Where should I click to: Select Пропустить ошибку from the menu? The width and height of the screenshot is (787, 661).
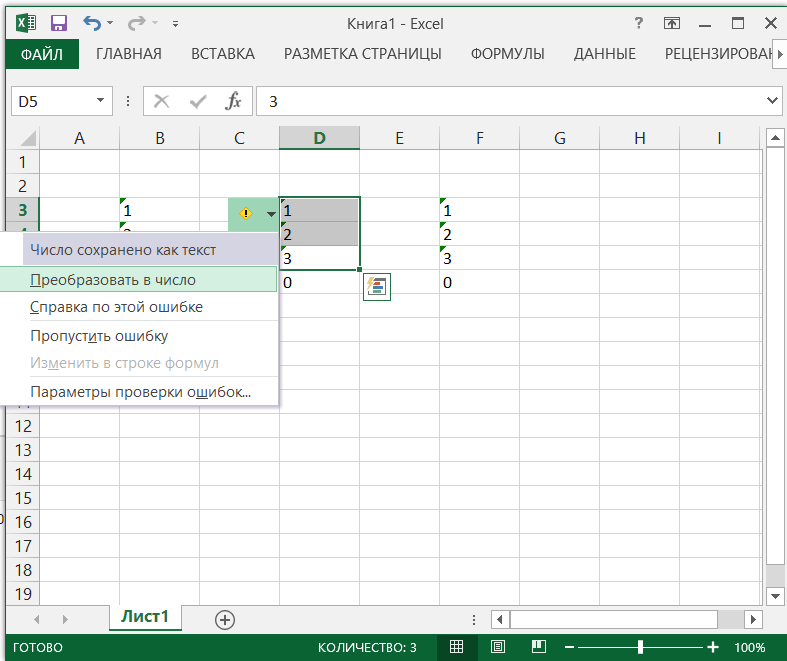pyautogui.click(x=139, y=336)
